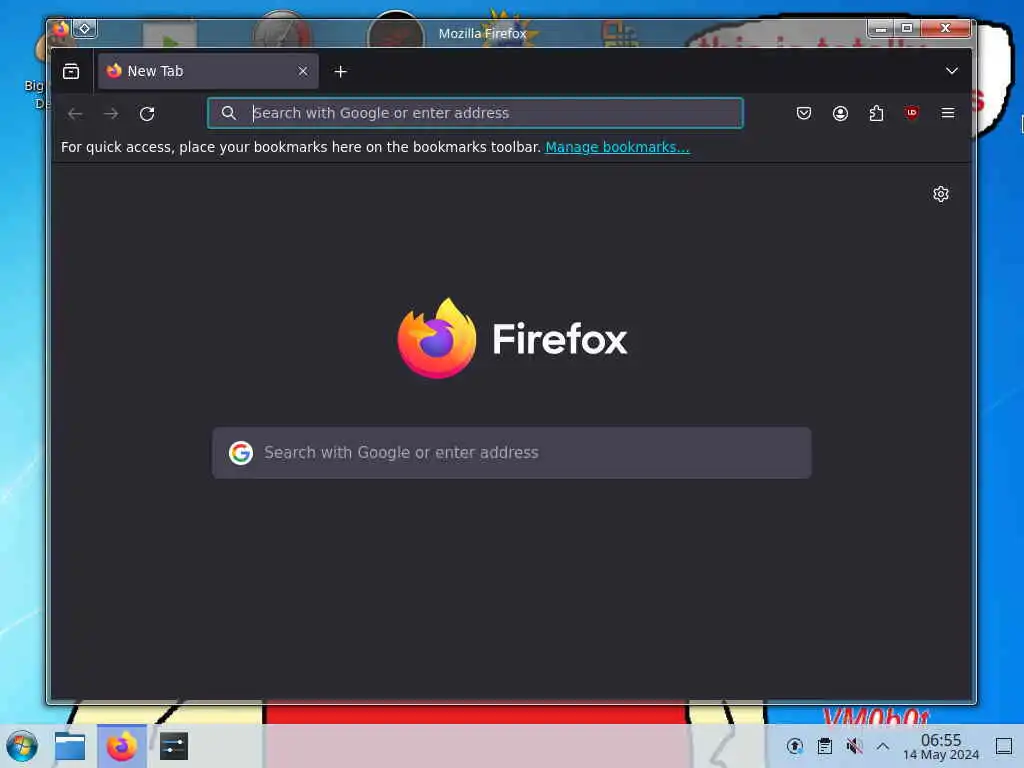Go forward one page
This screenshot has height=768, width=1024.
pos(111,114)
